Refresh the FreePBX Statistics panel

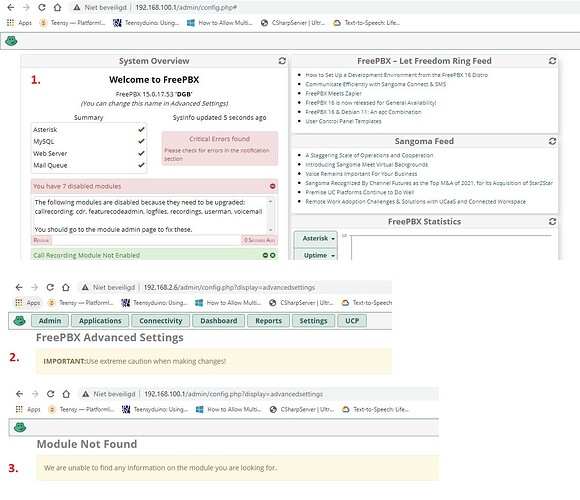[552, 221]
